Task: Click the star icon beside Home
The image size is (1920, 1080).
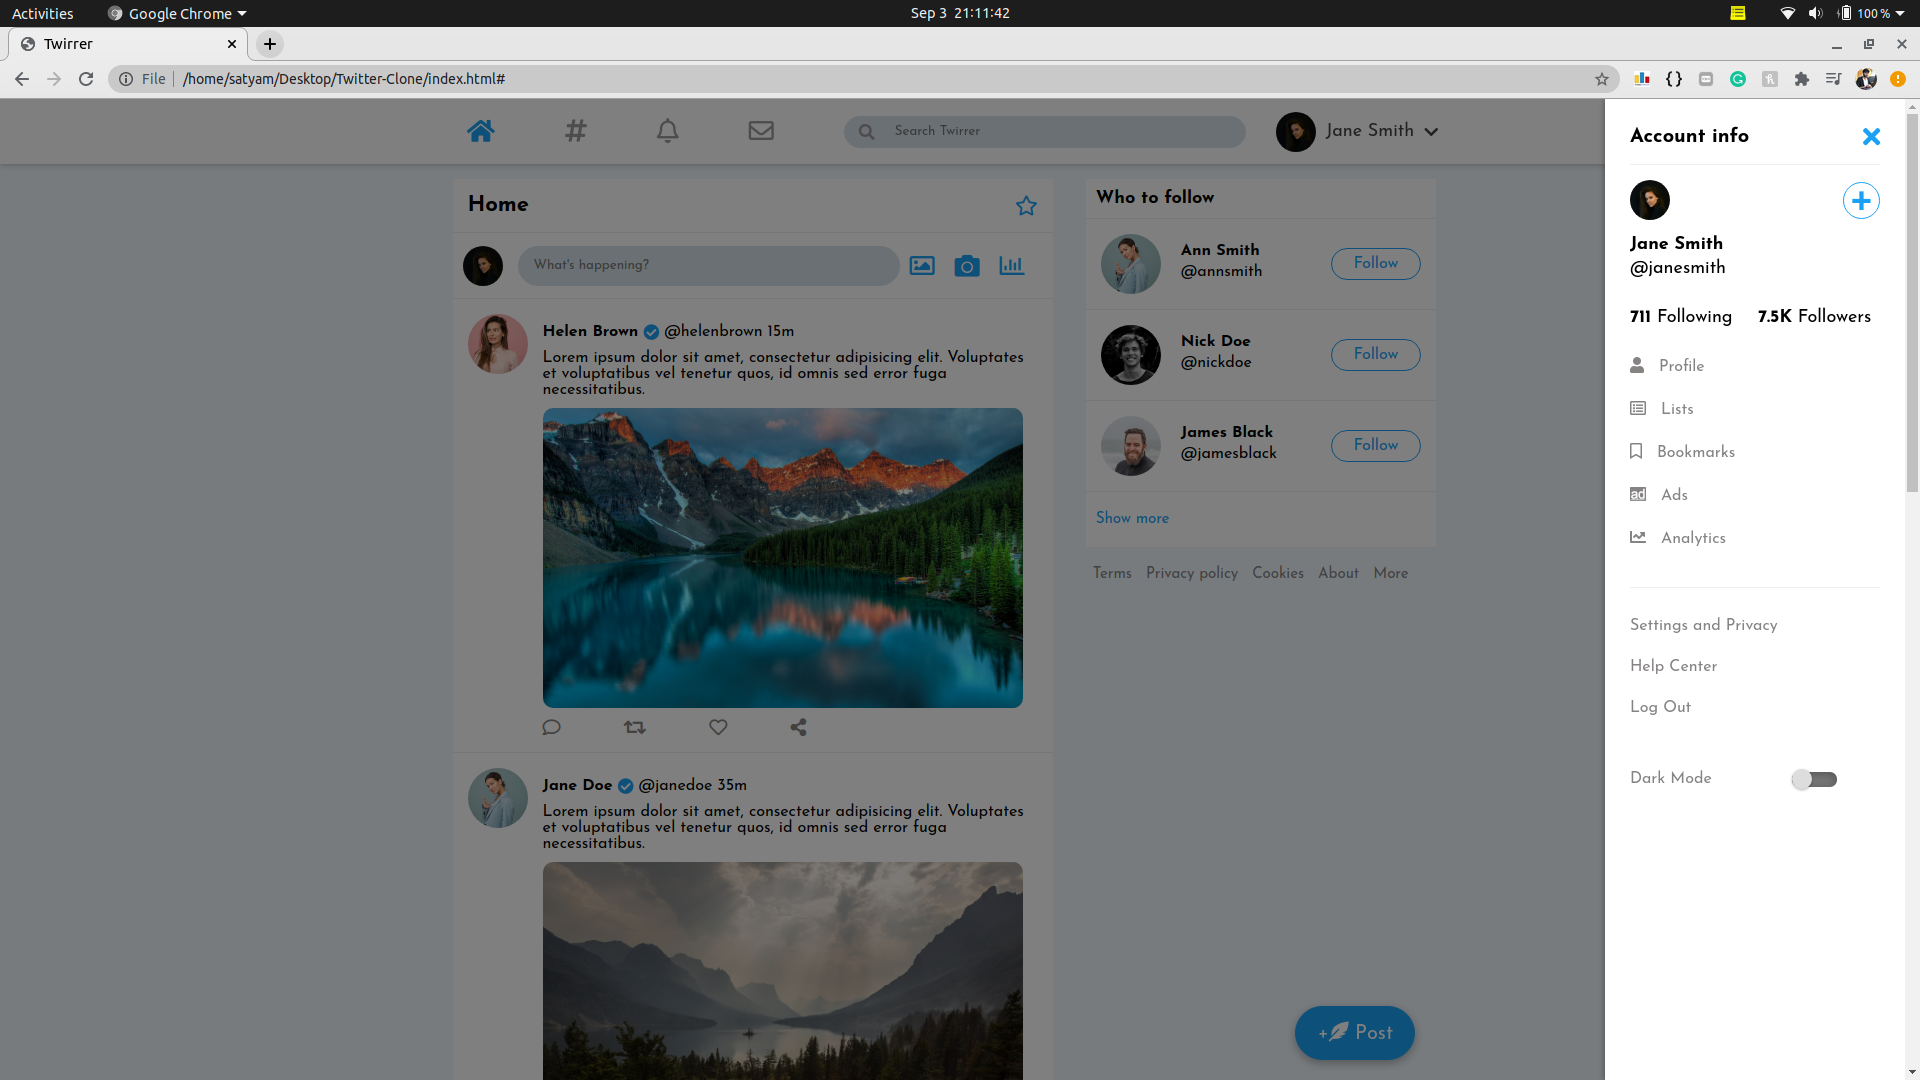Action: click(x=1026, y=206)
